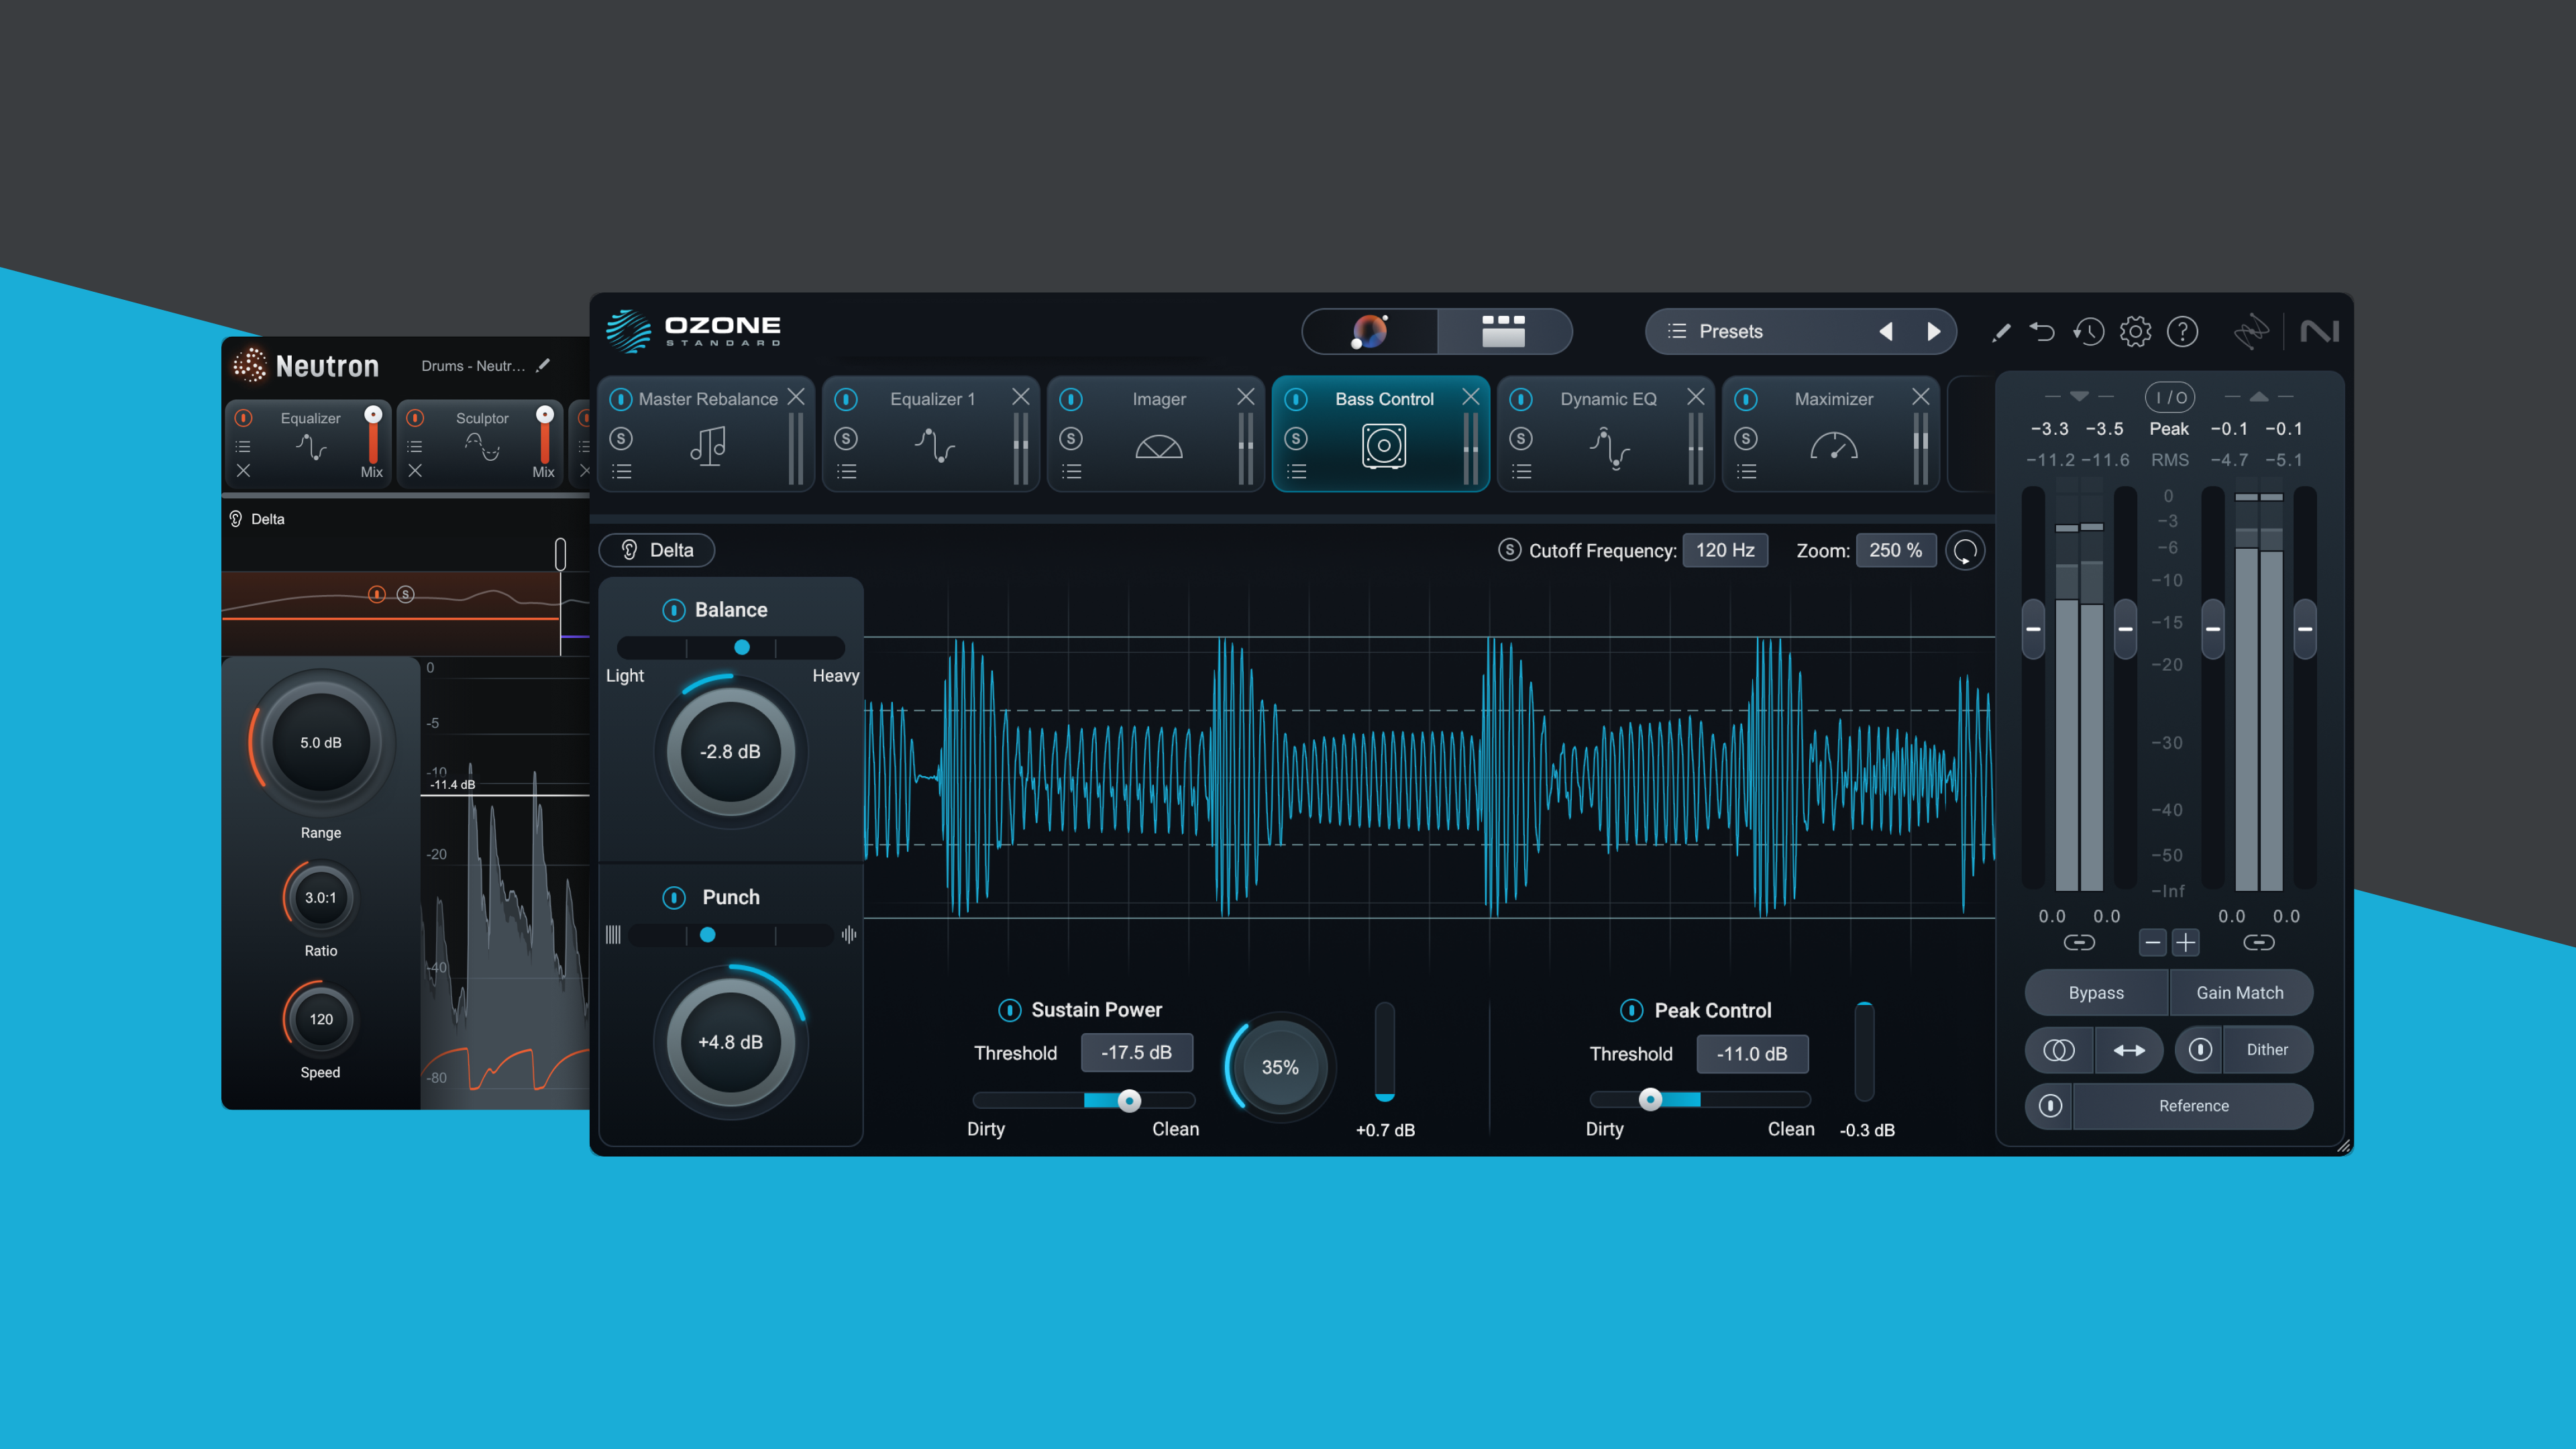Click the undo arrow icon
The width and height of the screenshot is (2576, 1449).
click(2041, 331)
